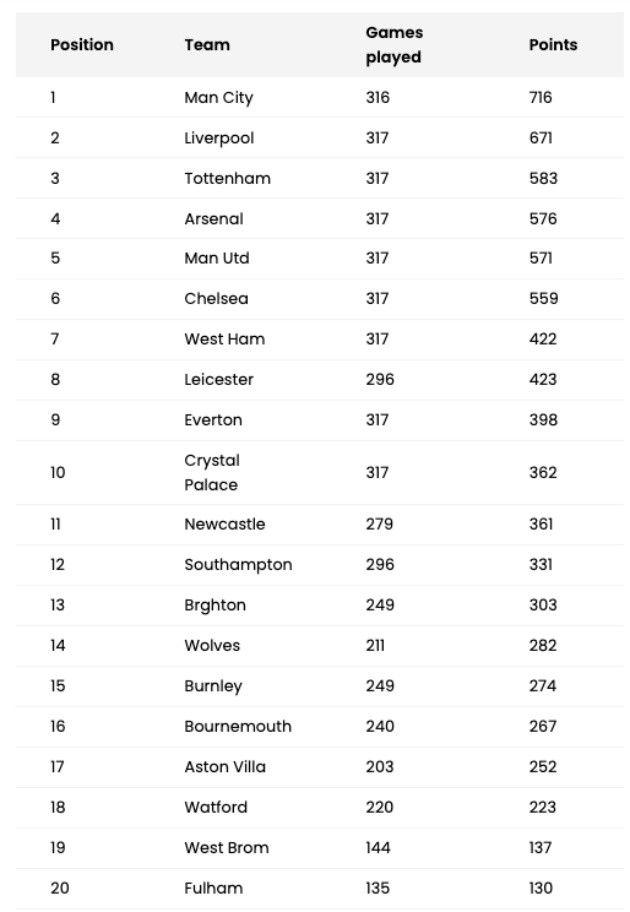Click the Everton team name
The image size is (630, 912).
pyautogui.click(x=213, y=420)
